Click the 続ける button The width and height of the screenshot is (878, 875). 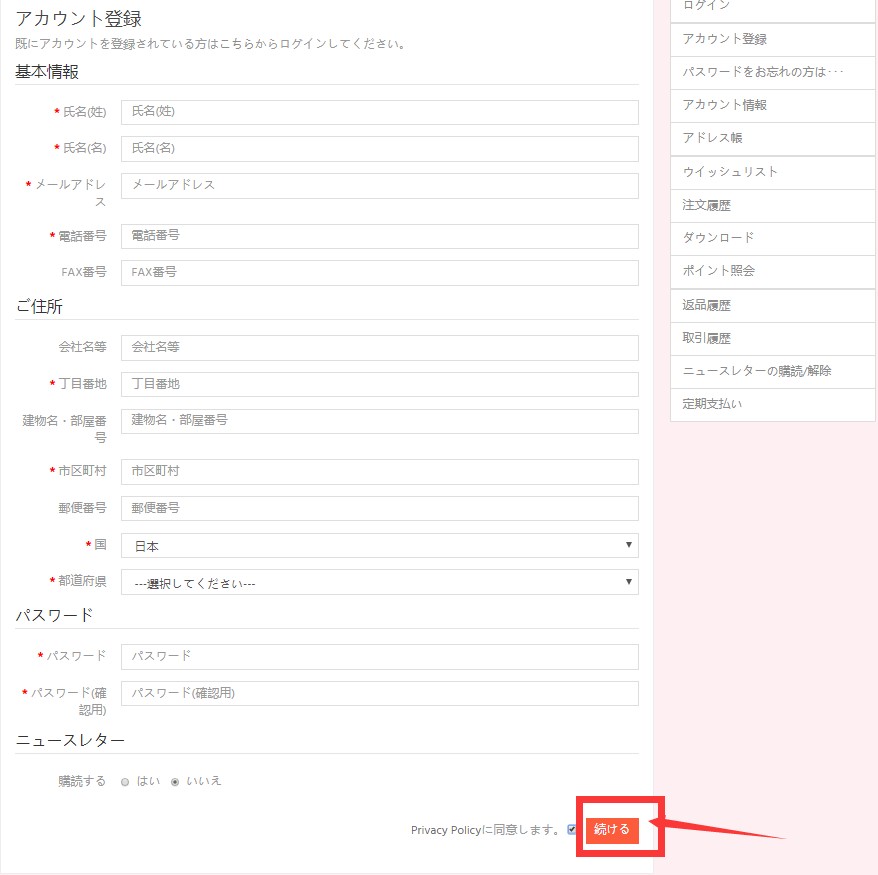point(612,830)
